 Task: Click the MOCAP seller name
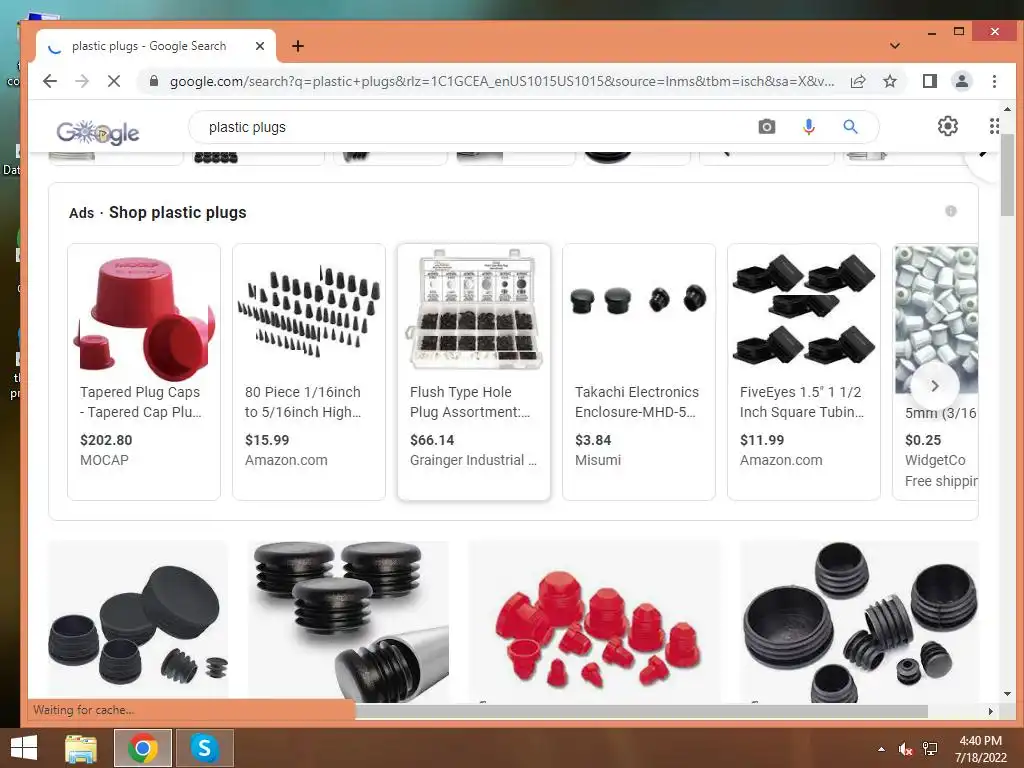(104, 460)
